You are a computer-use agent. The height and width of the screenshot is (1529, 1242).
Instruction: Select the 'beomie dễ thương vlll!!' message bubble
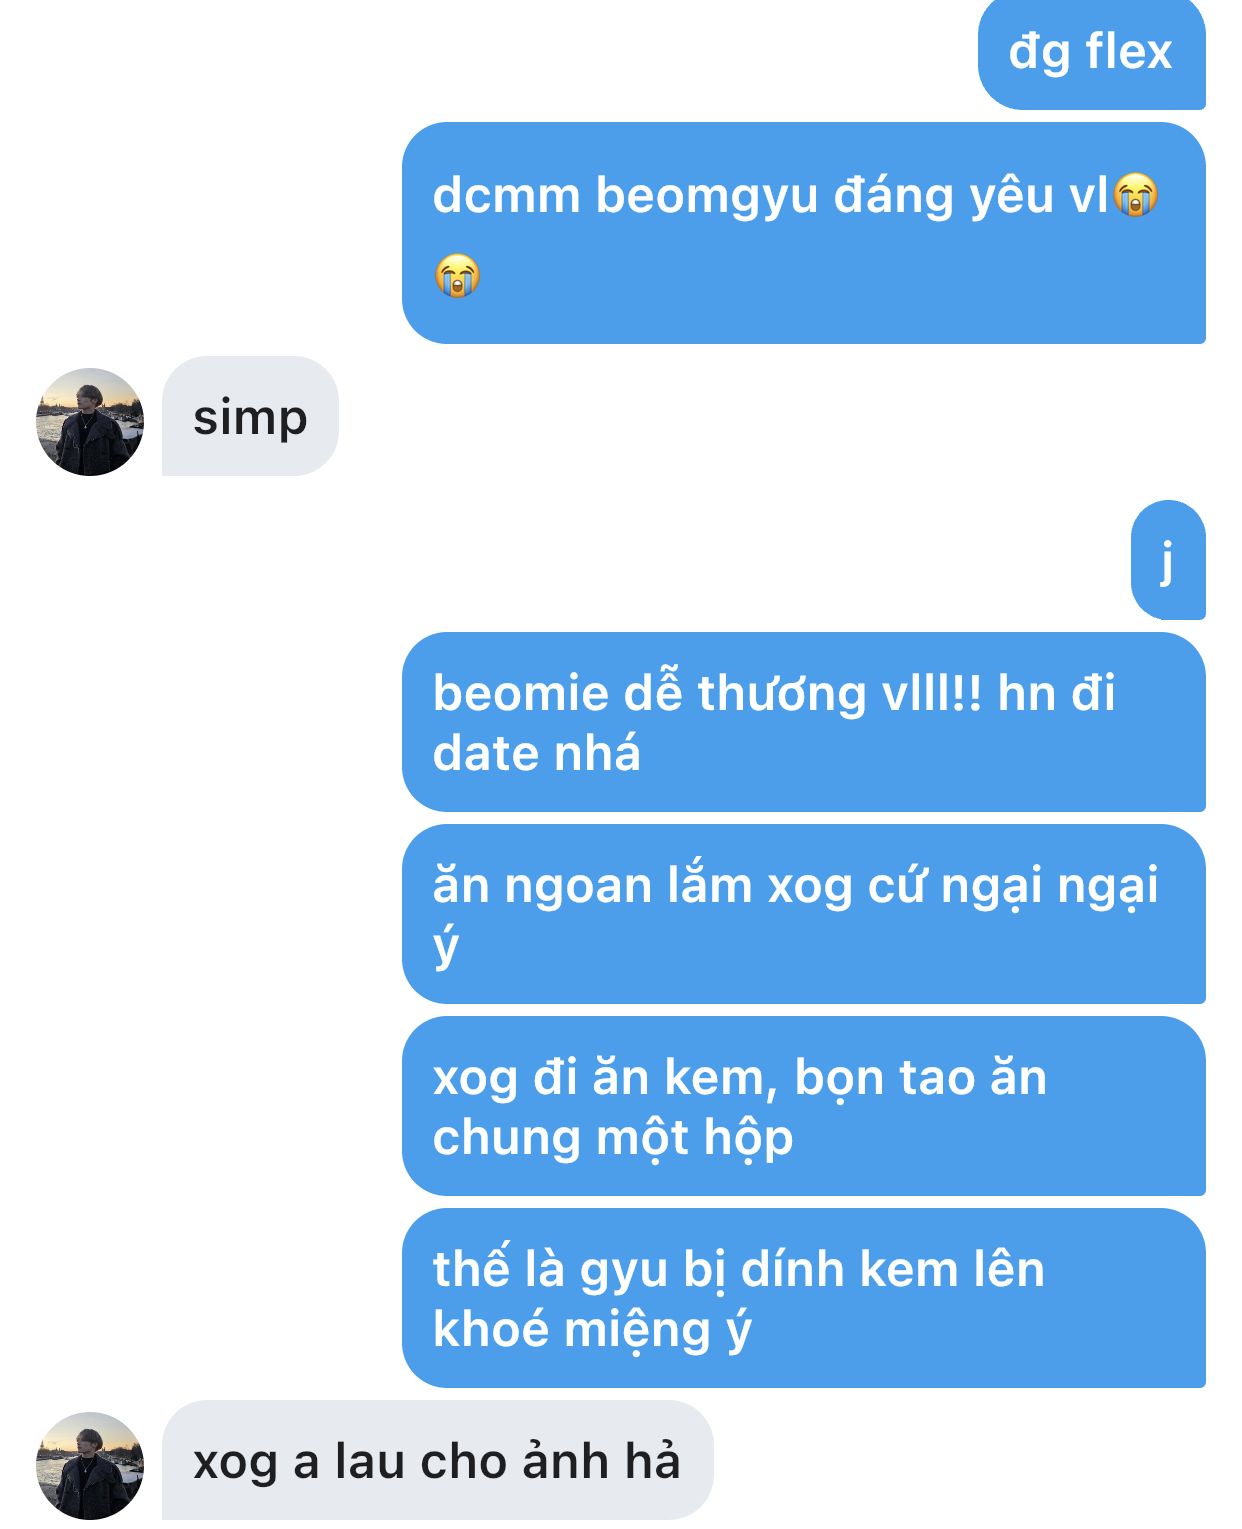pos(804,722)
